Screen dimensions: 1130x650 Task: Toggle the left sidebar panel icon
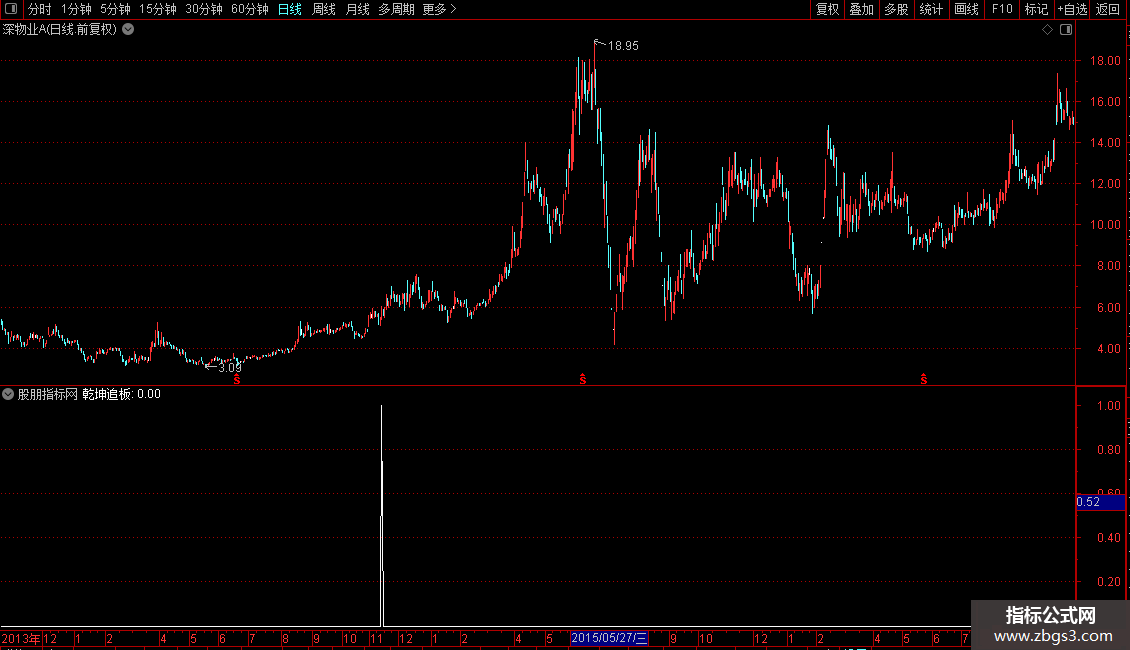point(11,9)
